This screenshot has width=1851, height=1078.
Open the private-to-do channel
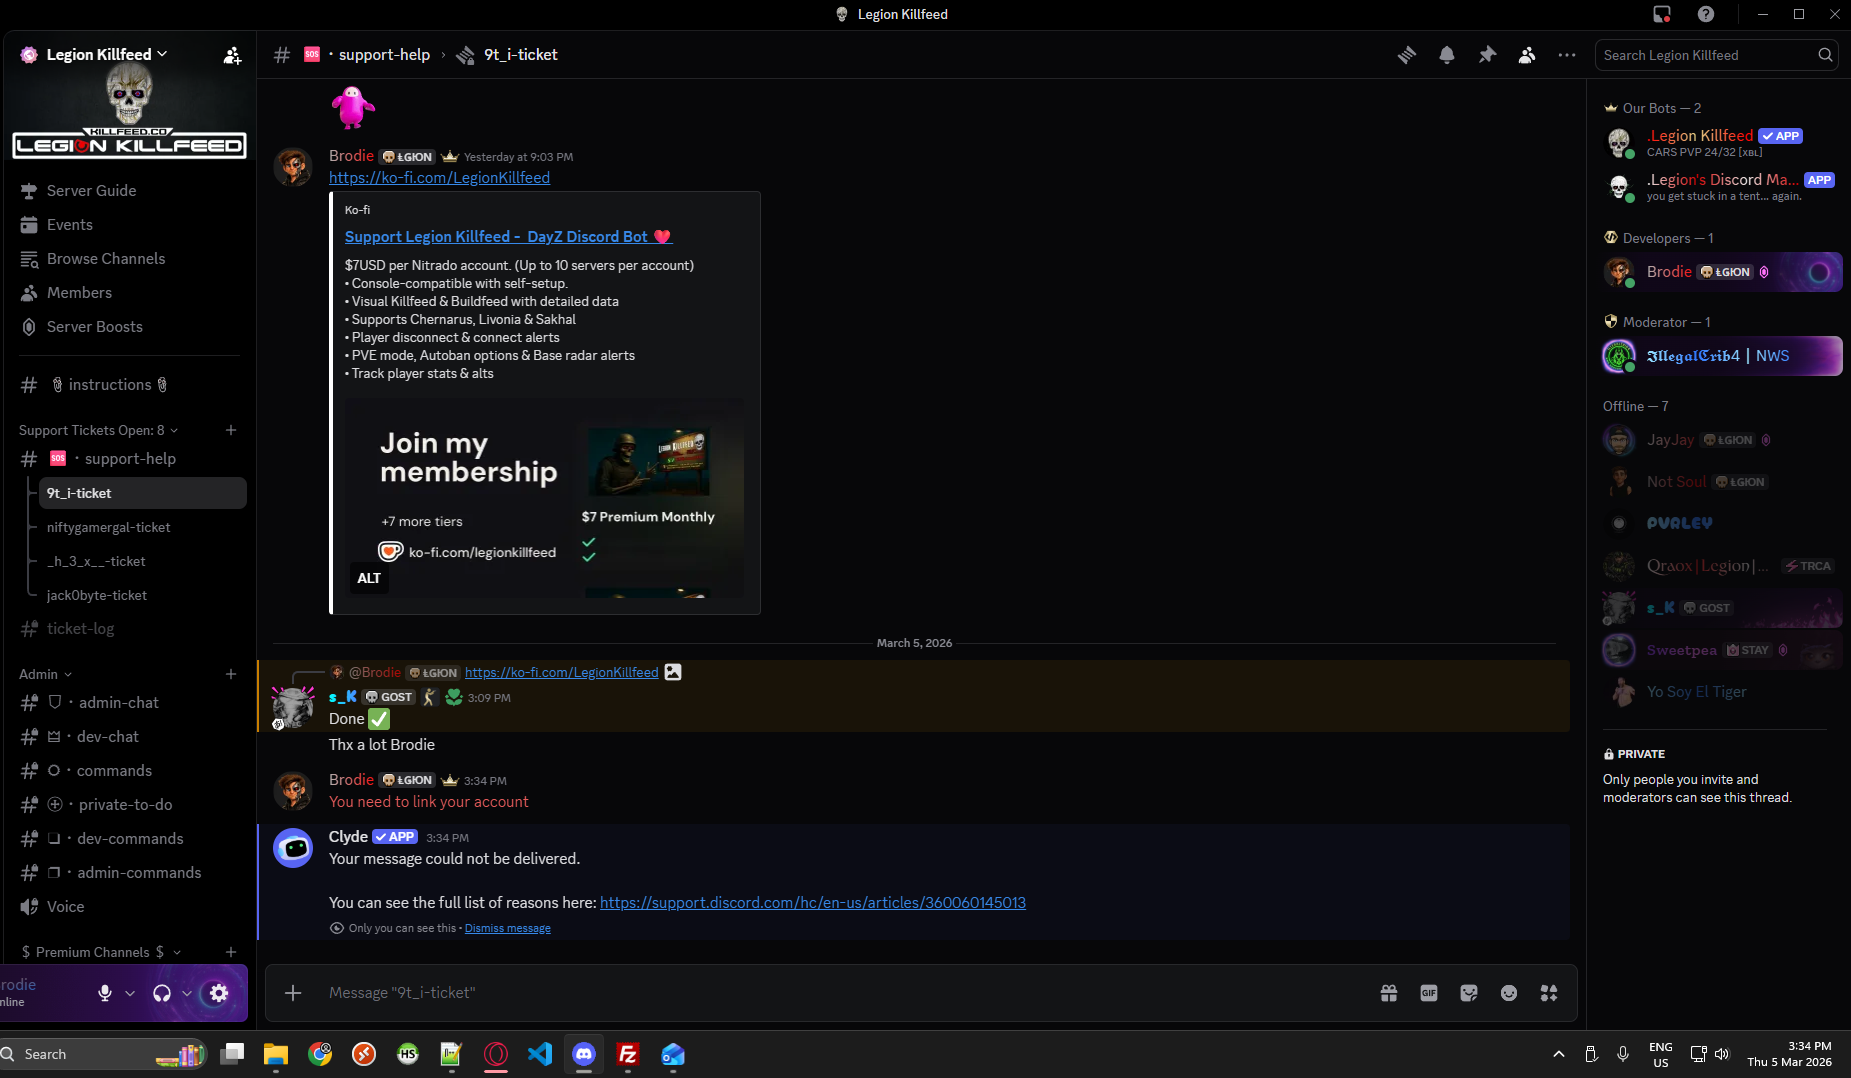[x=128, y=805]
